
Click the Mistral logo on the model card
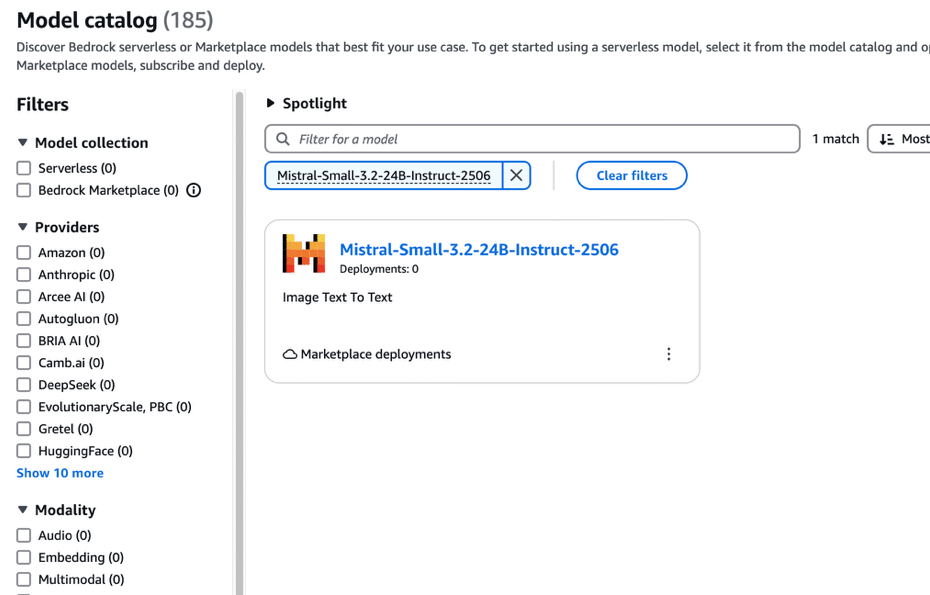point(304,253)
